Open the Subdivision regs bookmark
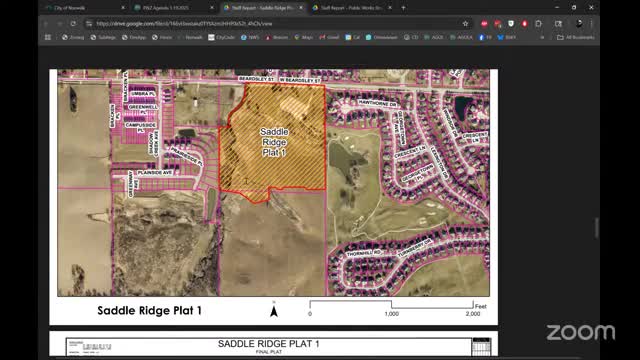Viewport: 640px width, 360px height. click(x=103, y=37)
